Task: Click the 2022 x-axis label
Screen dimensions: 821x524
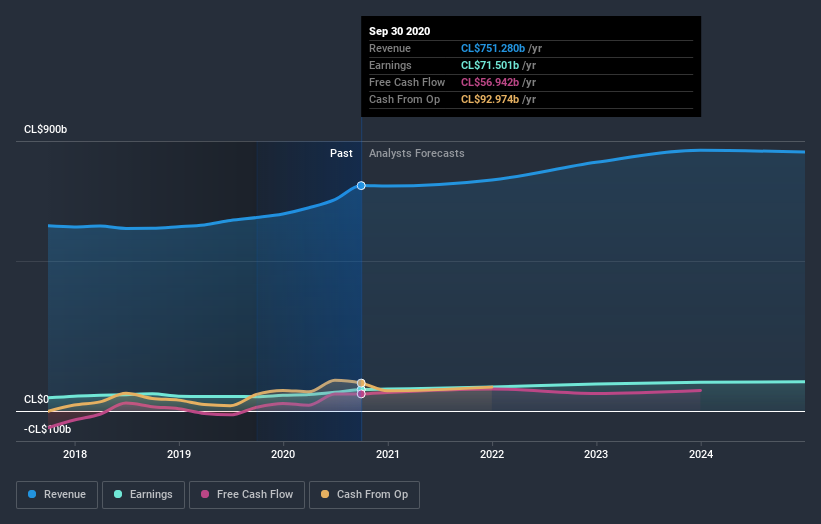Action: coord(492,454)
